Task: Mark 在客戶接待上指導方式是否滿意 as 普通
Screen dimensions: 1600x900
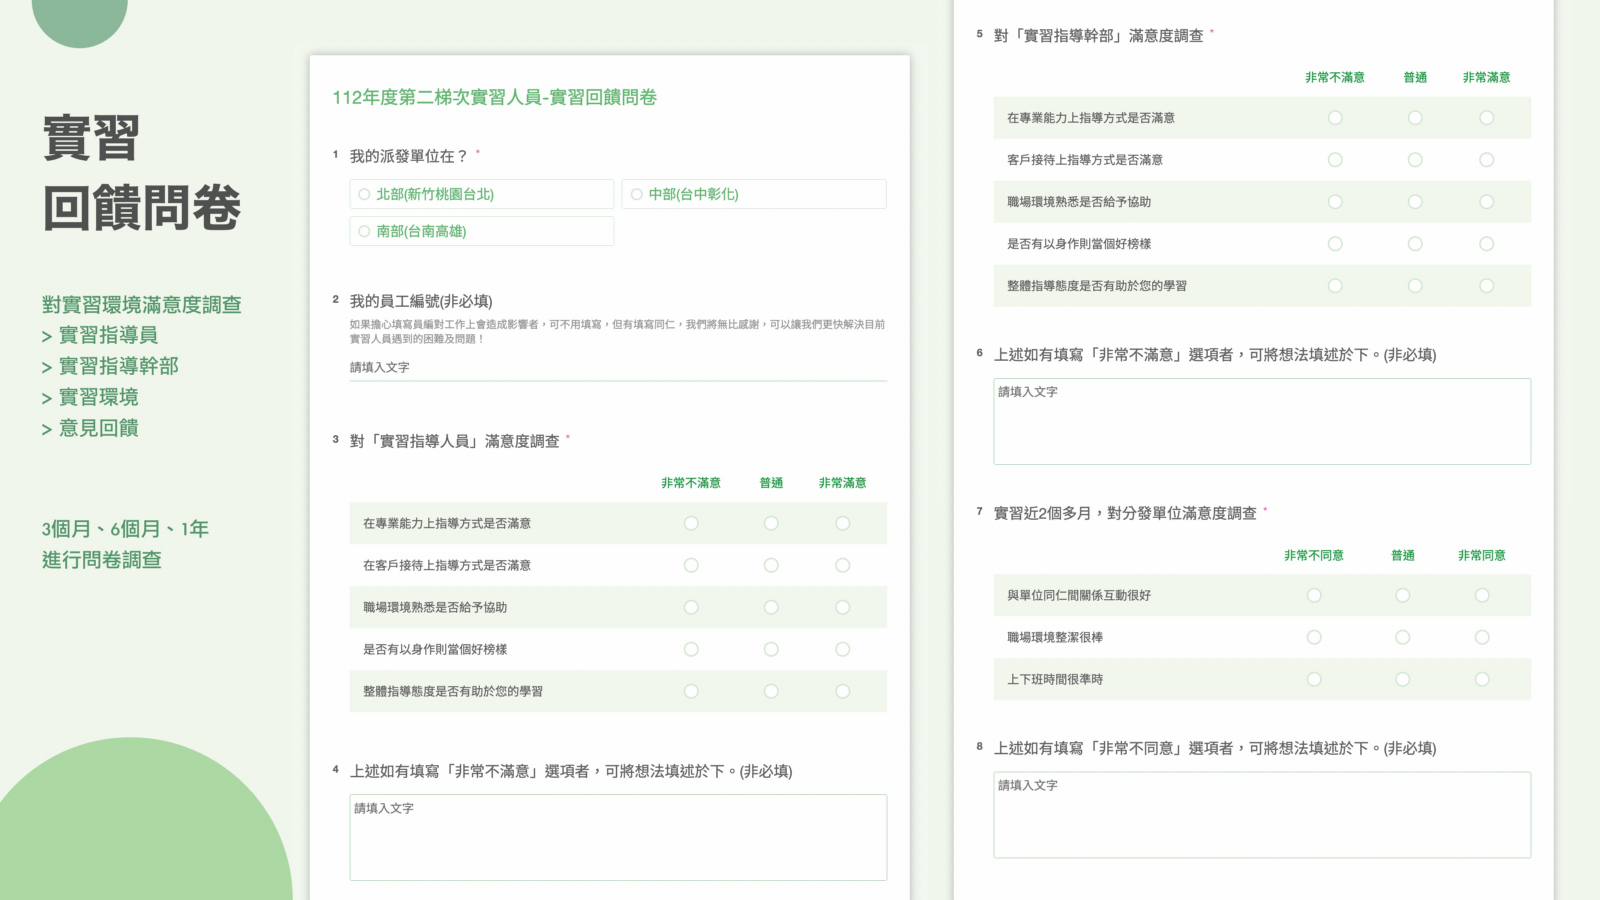Action: (771, 565)
